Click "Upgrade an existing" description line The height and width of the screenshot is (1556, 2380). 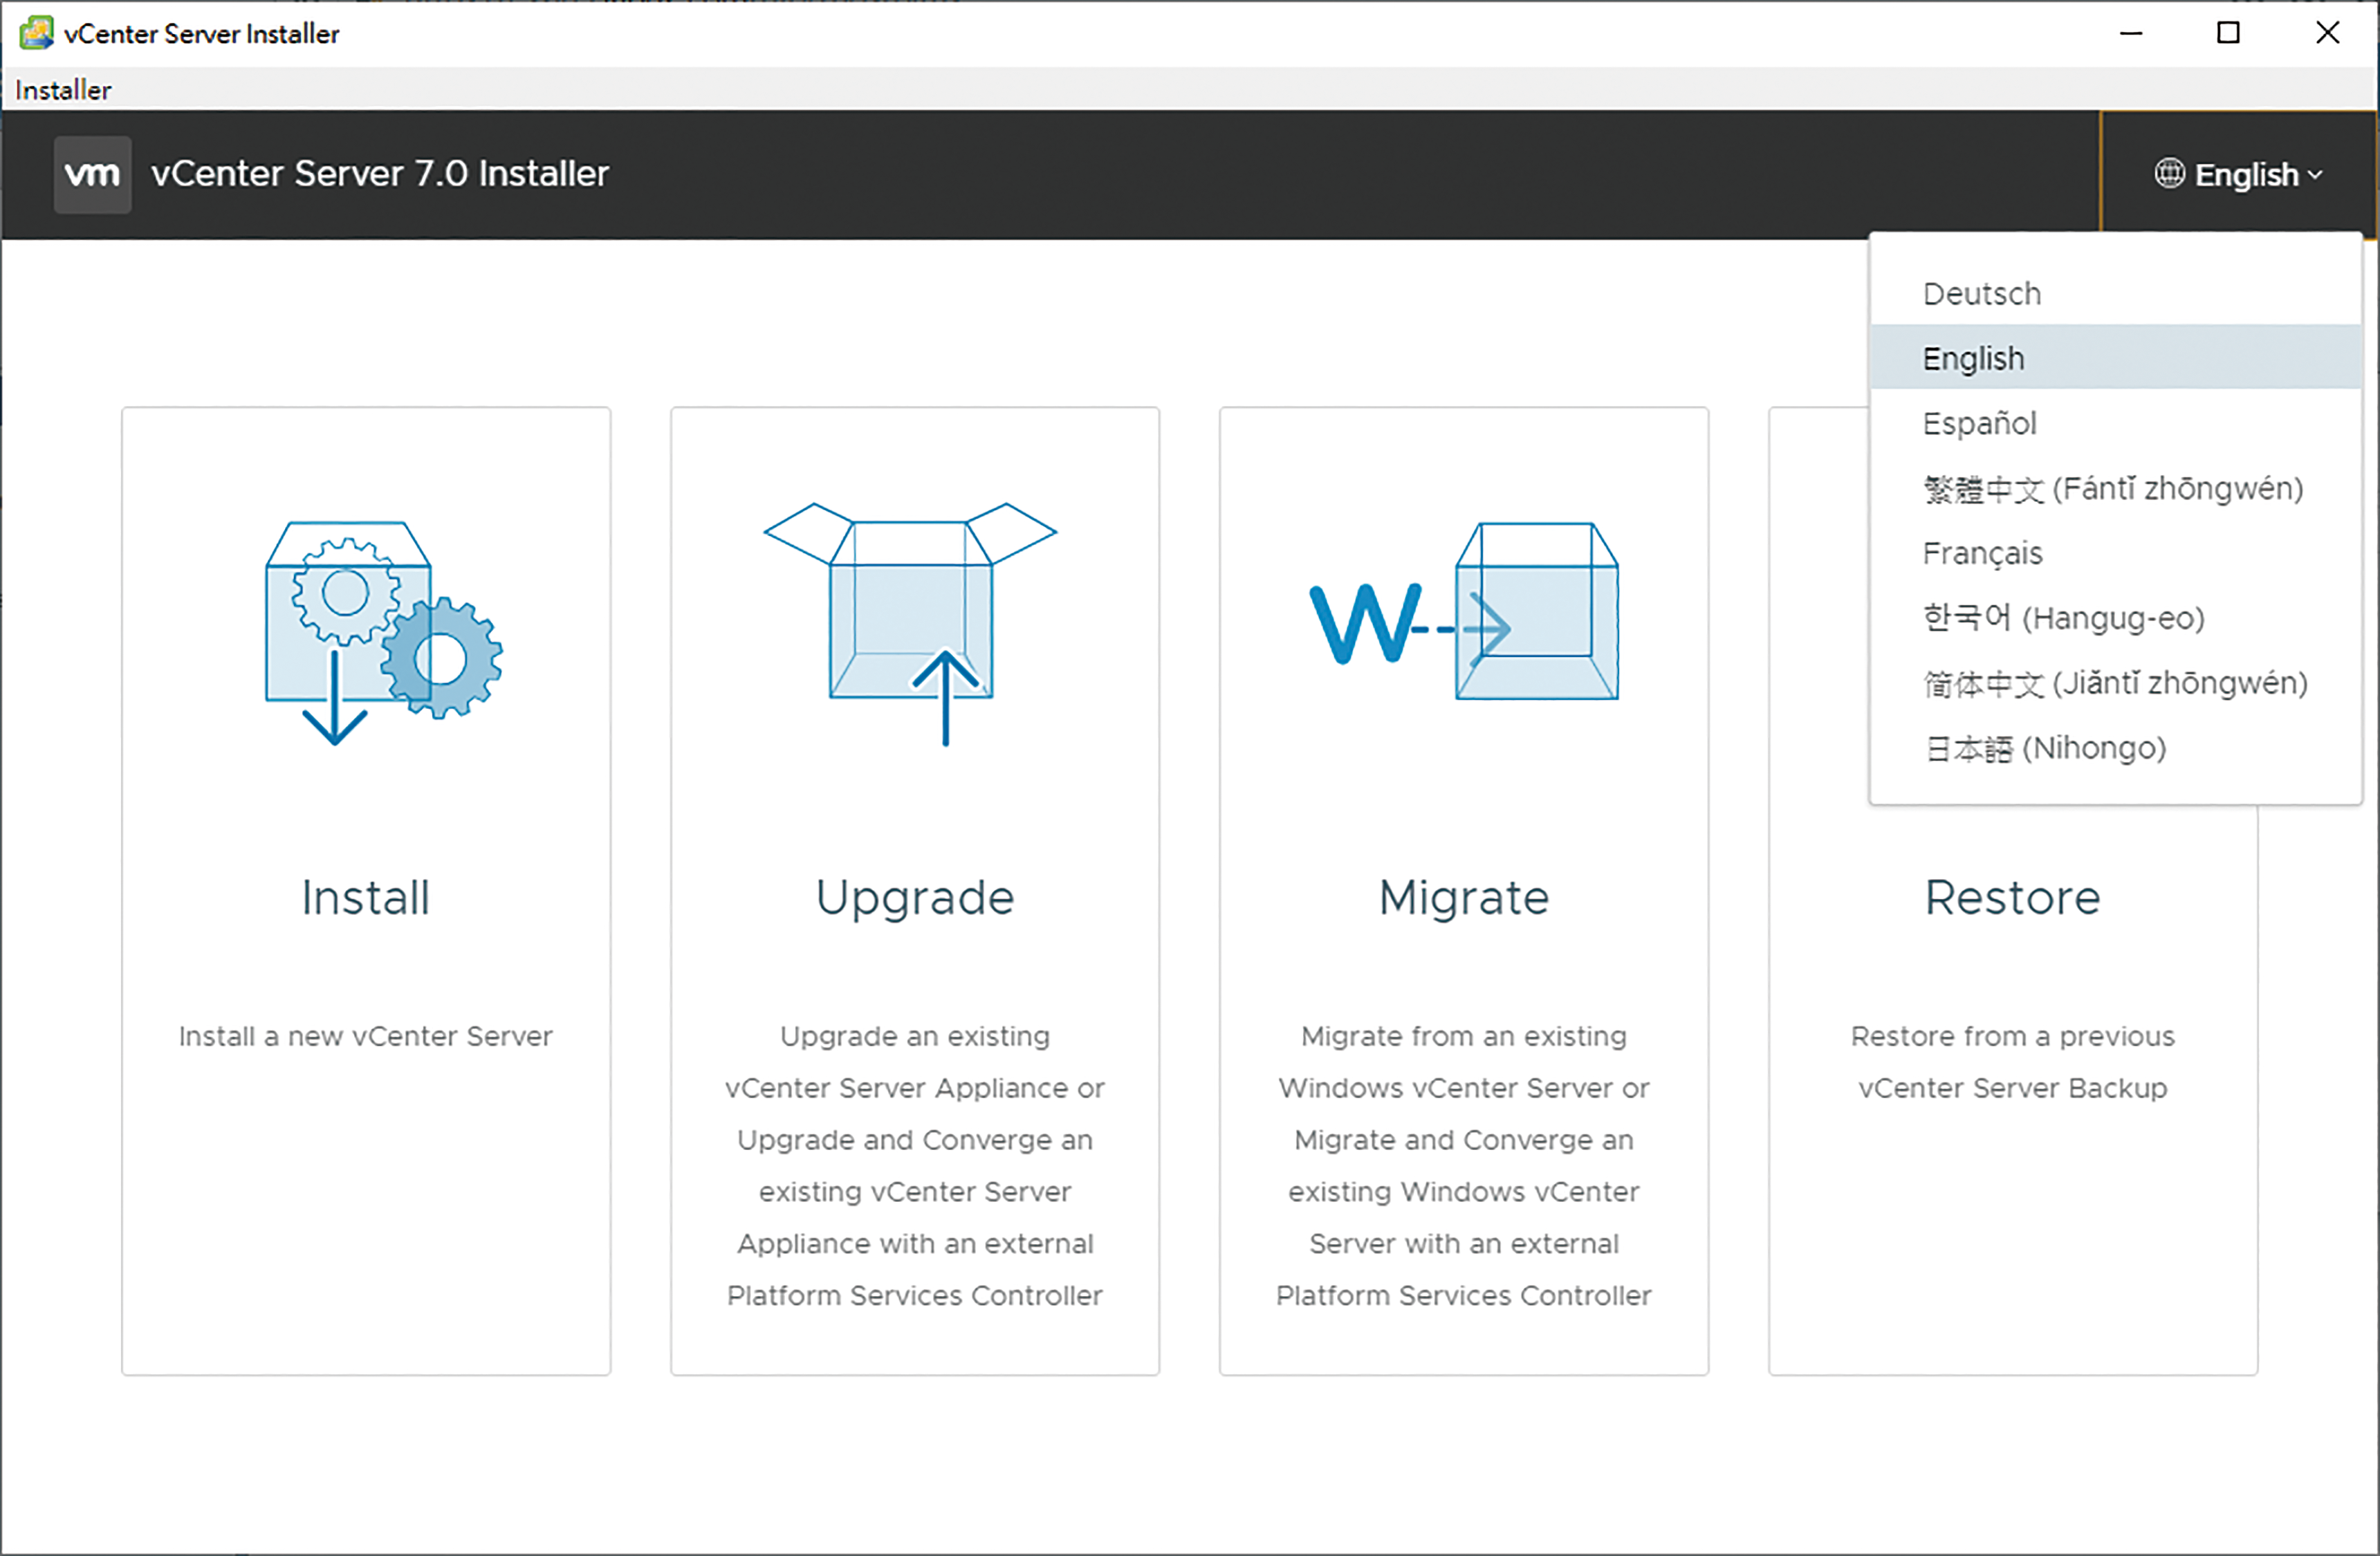pyautogui.click(x=915, y=1037)
